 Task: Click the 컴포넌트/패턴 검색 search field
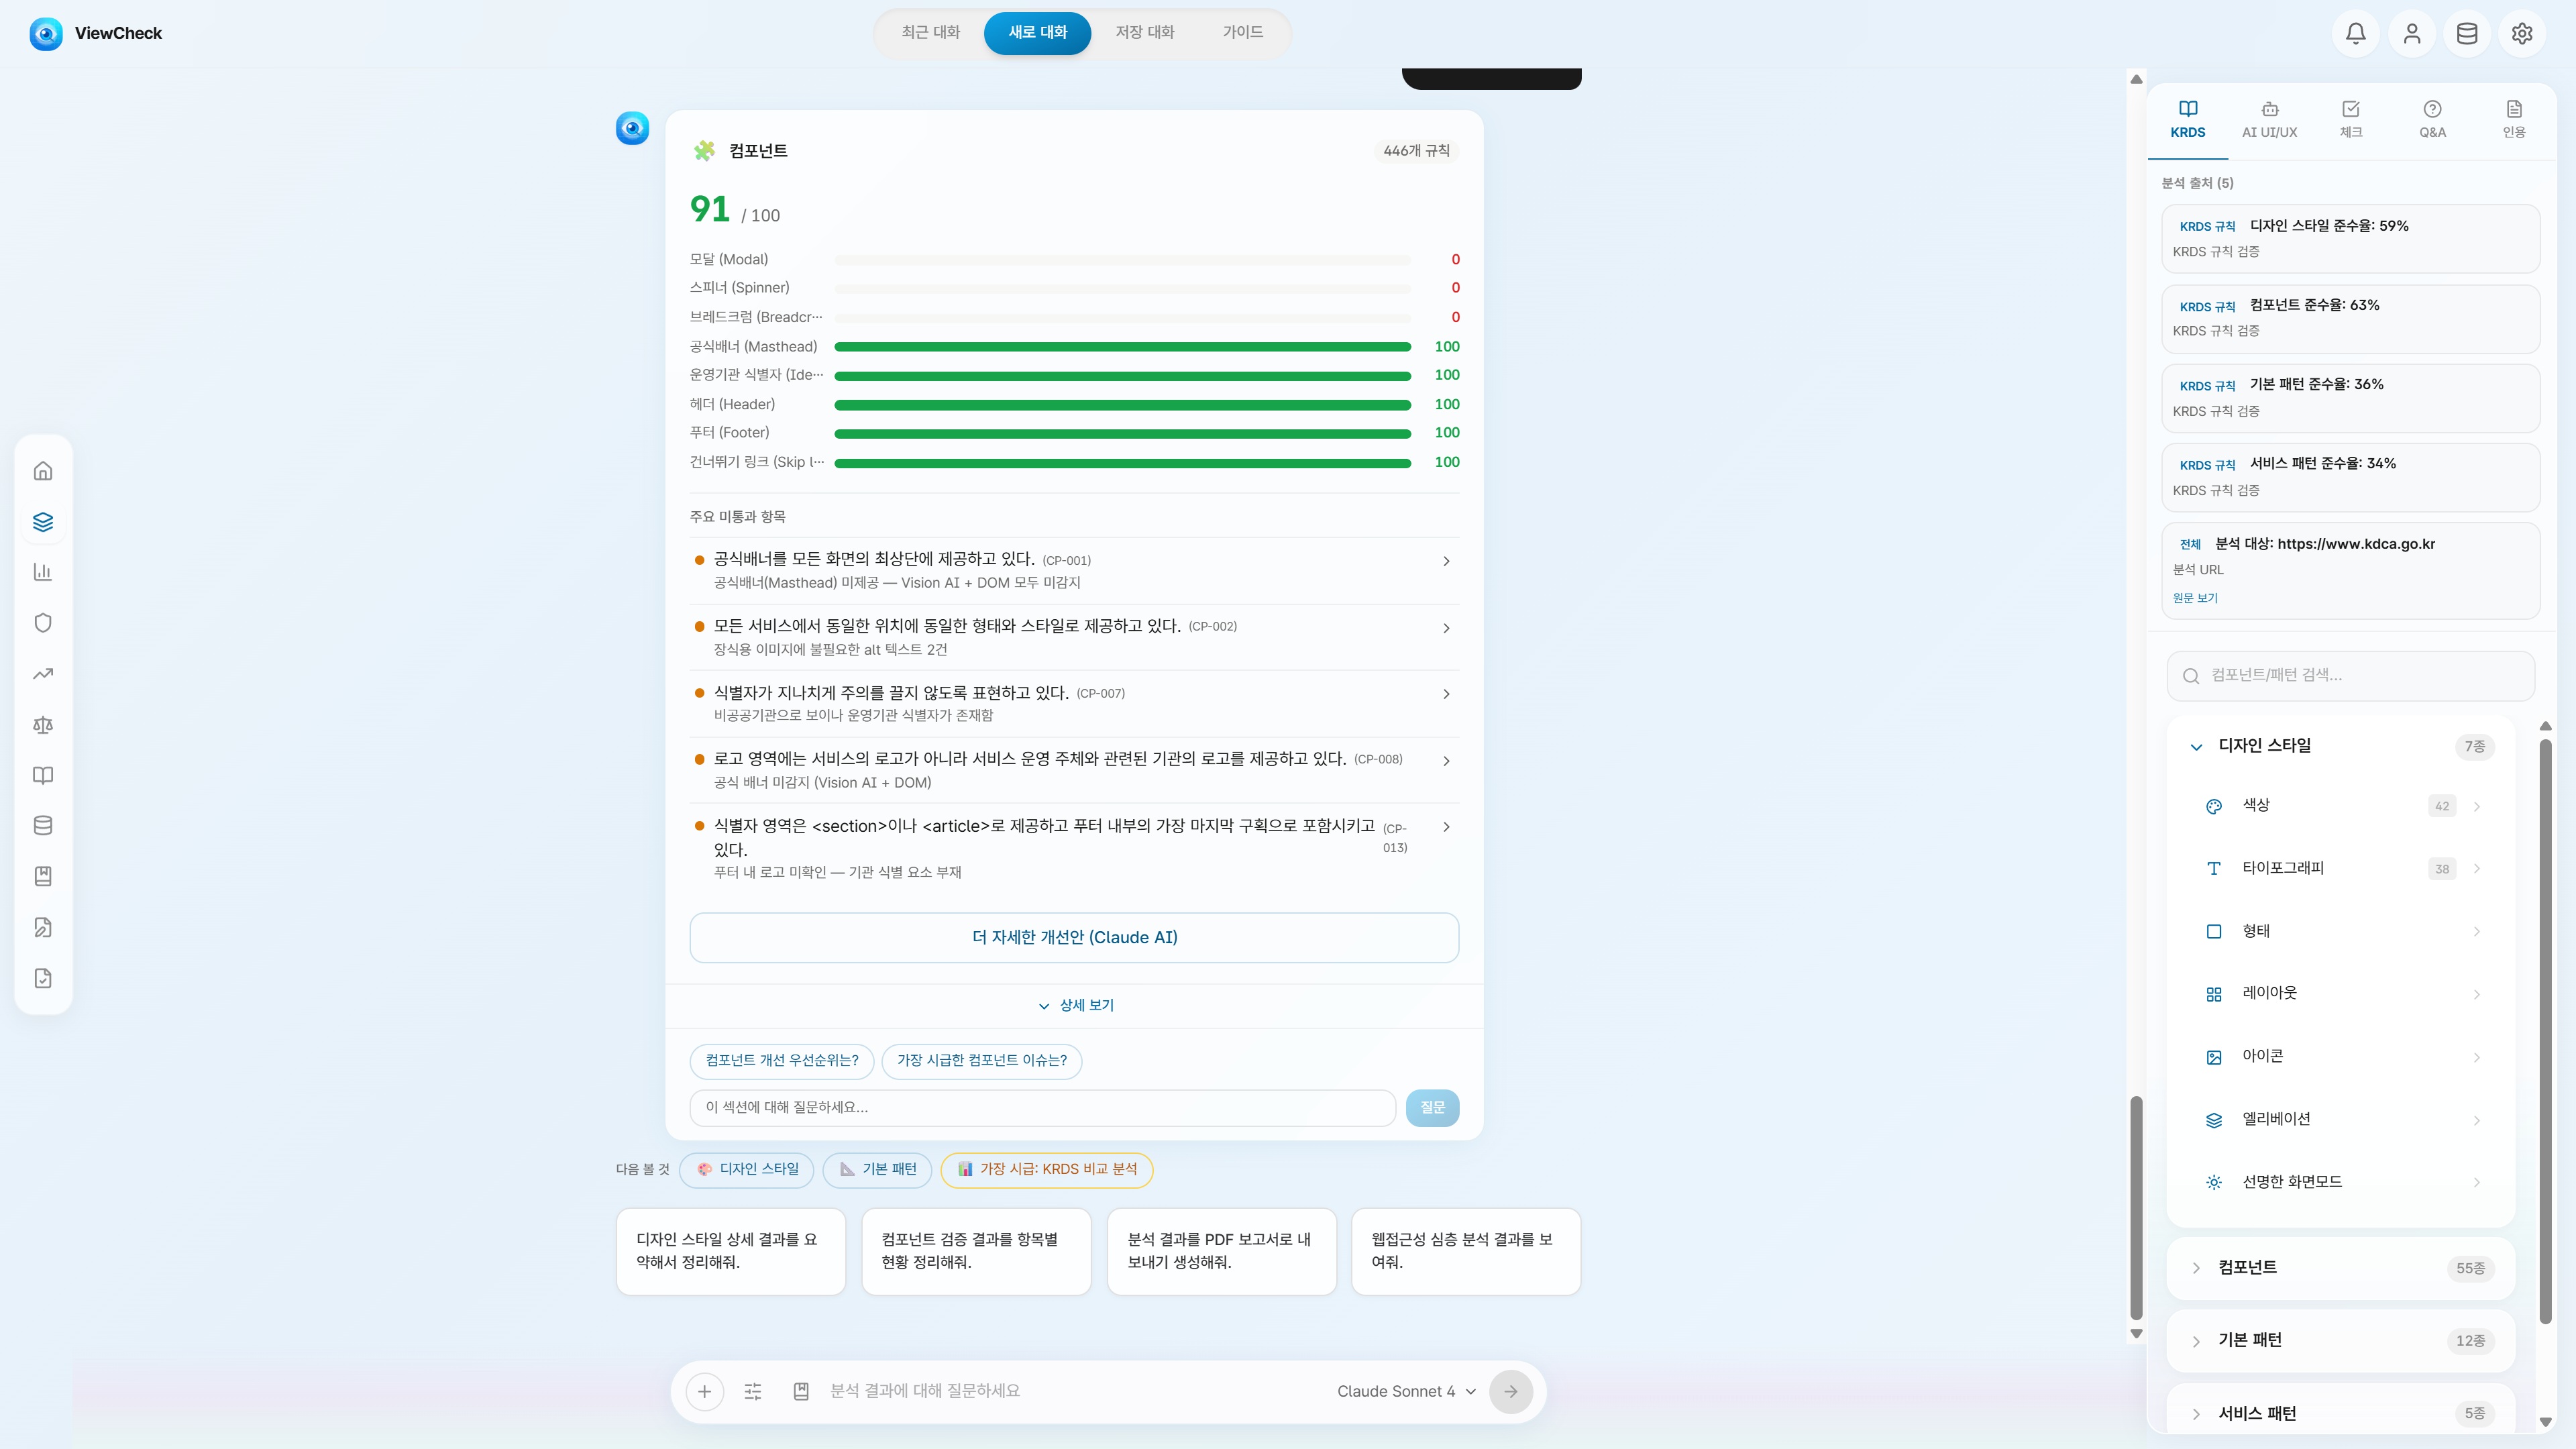click(x=2350, y=676)
